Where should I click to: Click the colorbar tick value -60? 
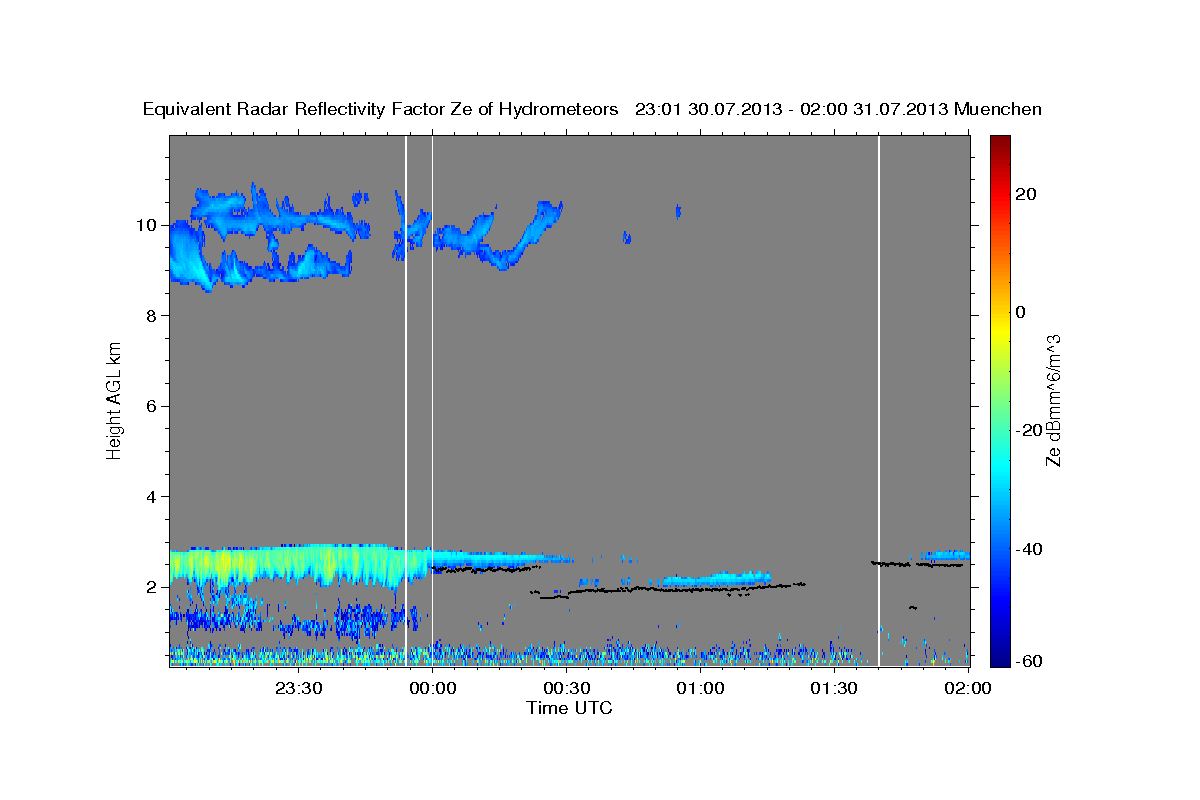pos(1029,661)
